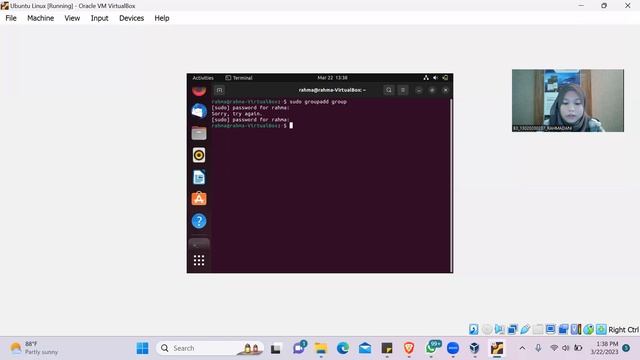The image size is (640, 360).
Task: Open the File menu in VirtualBox
Action: [x=11, y=18]
